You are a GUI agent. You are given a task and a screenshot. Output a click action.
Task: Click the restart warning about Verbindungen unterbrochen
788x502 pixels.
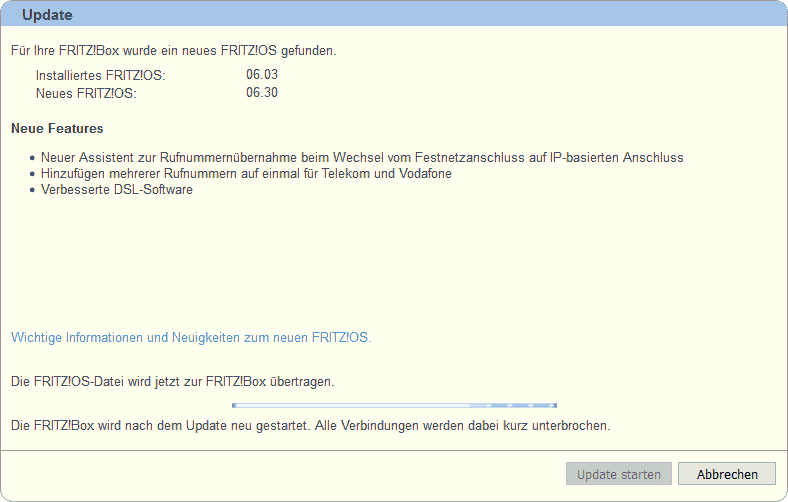[x=311, y=425]
